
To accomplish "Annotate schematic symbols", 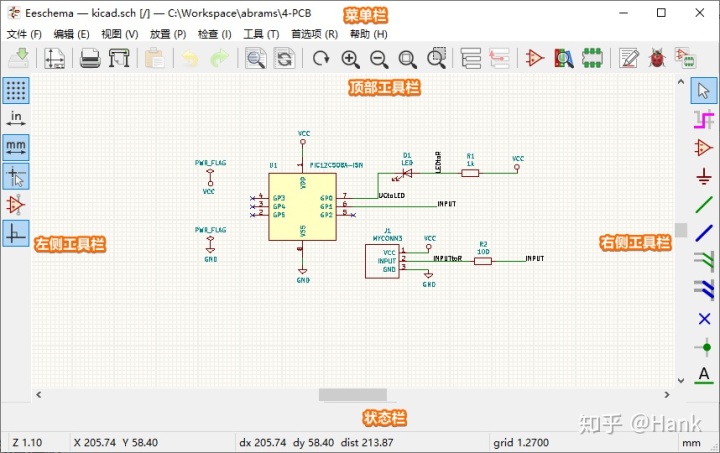I will coord(629,58).
